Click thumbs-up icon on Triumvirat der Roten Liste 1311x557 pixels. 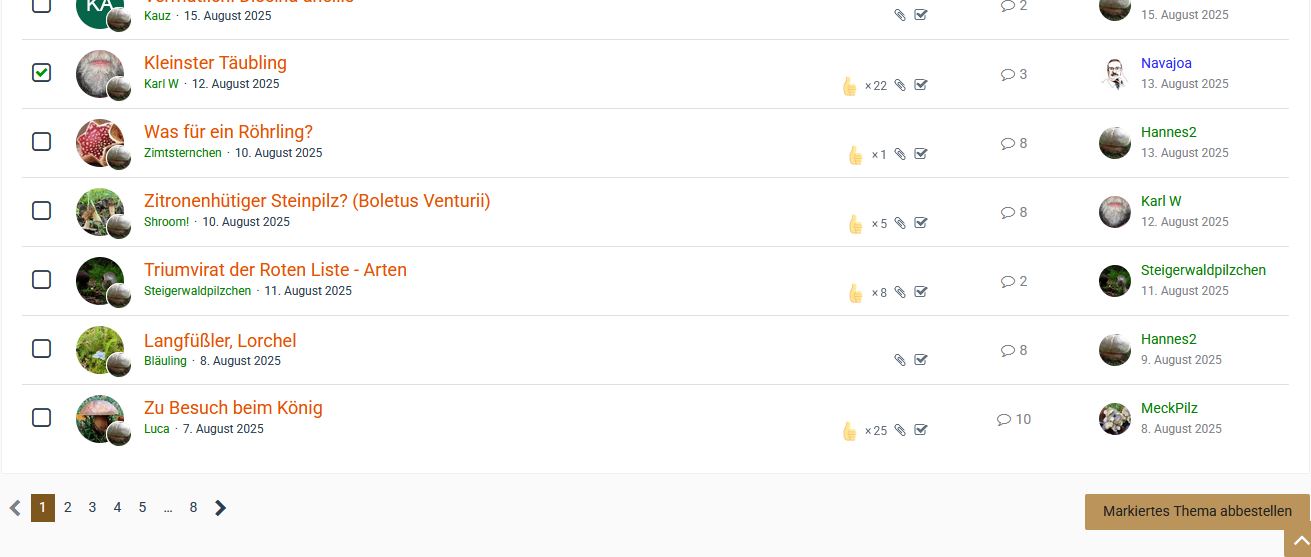click(855, 293)
